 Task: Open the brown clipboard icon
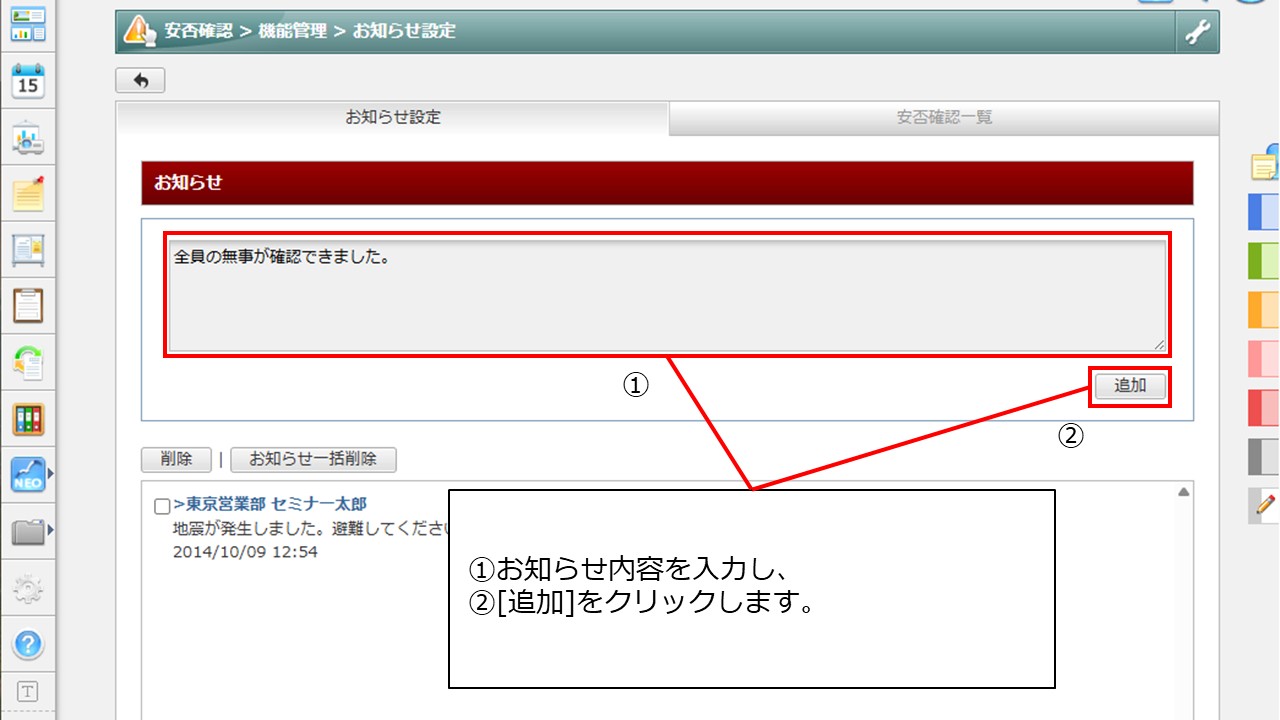[28, 305]
